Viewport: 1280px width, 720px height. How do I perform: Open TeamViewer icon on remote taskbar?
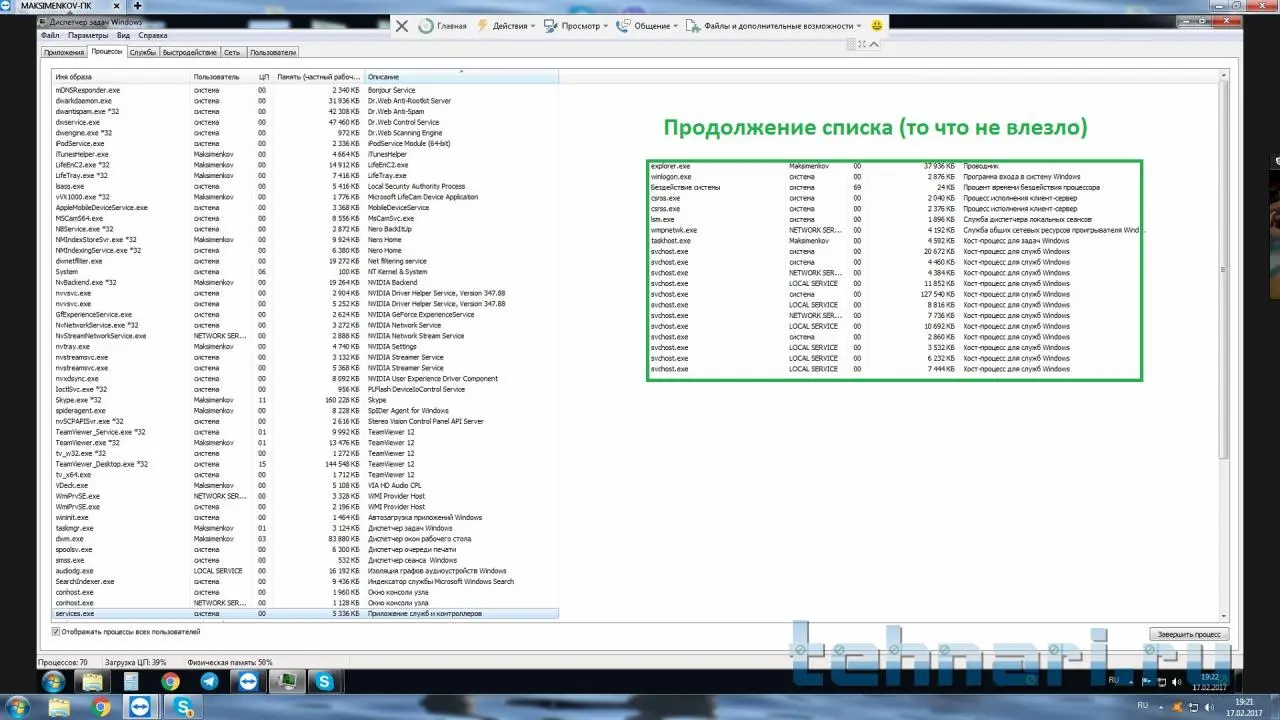coord(247,682)
